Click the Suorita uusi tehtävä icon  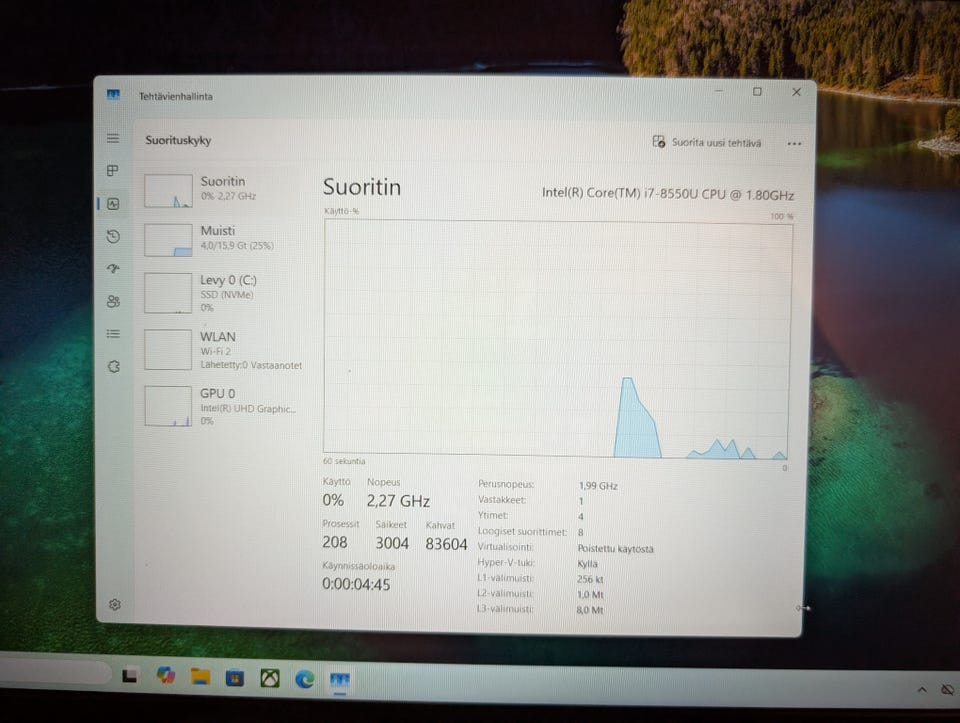(659, 141)
